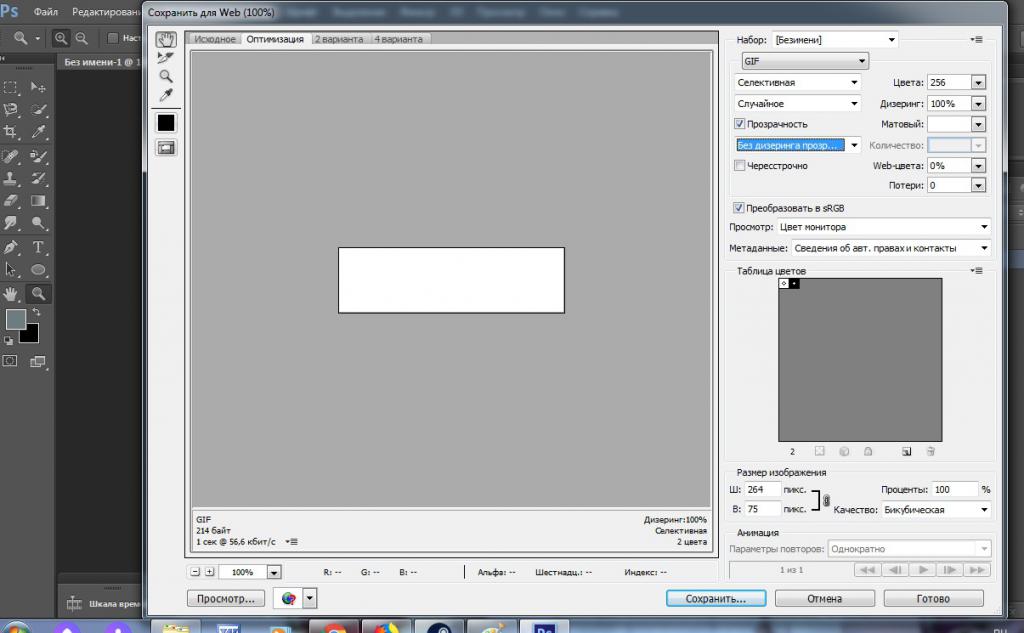Enable the Чересстрочно checkbox
The width and height of the screenshot is (1024, 633).
point(739,165)
